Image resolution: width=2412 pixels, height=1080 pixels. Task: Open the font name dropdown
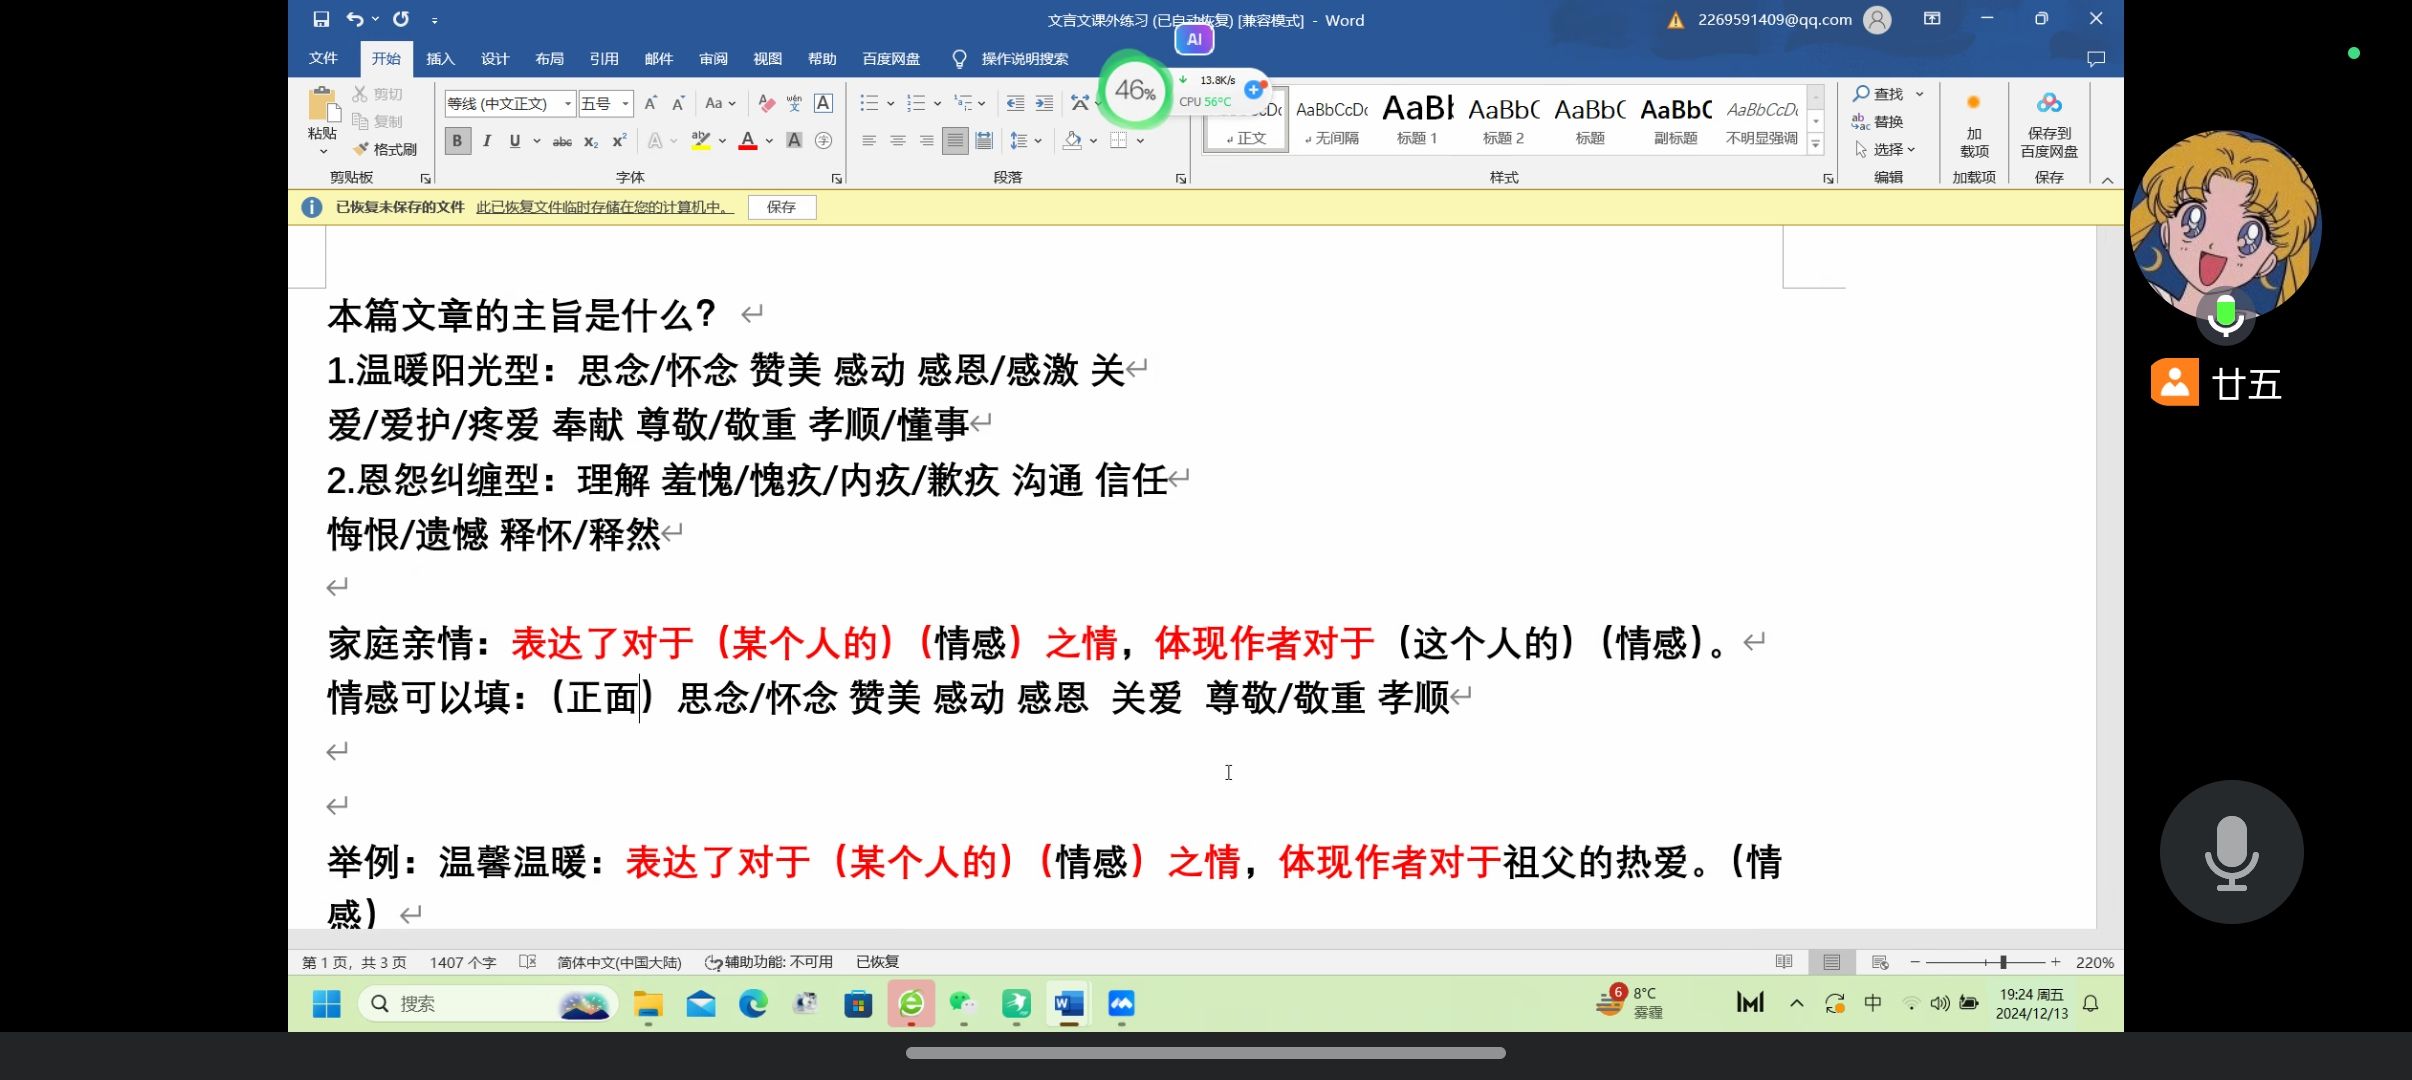pos(568,103)
